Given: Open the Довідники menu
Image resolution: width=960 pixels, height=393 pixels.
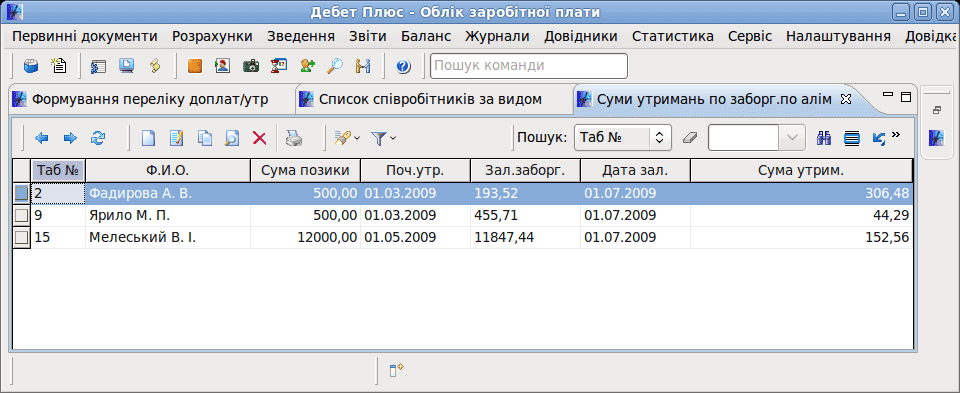Looking at the screenshot, I should tap(580, 36).
